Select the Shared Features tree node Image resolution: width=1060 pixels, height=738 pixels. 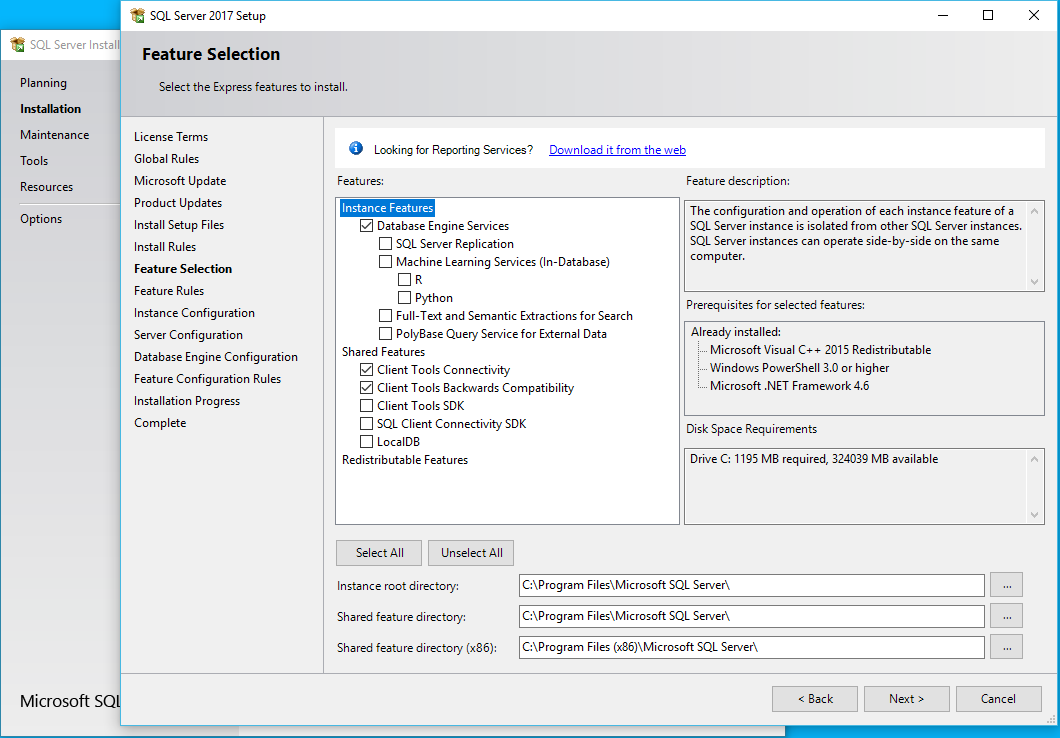click(383, 351)
